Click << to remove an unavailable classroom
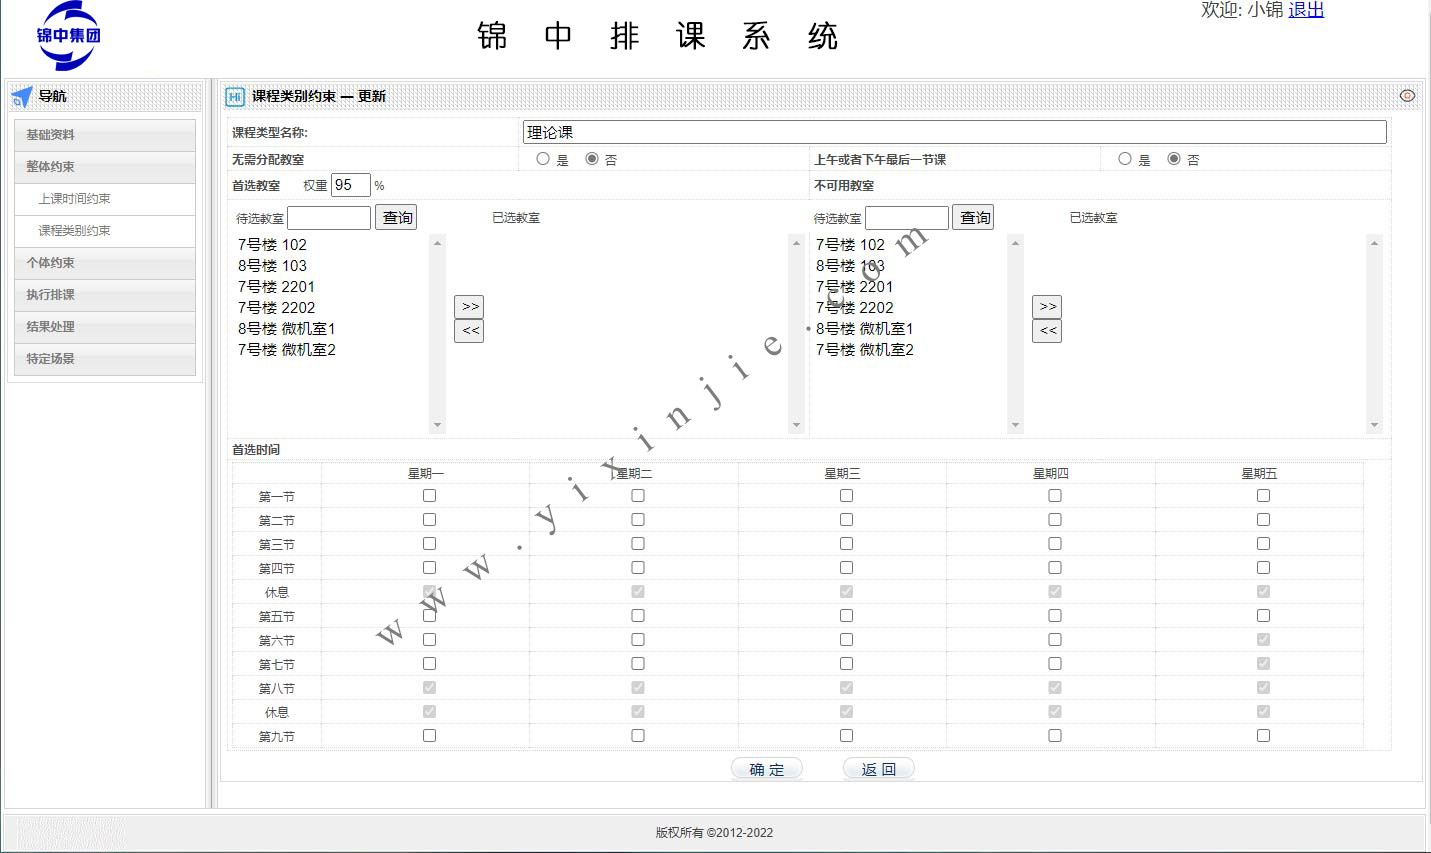This screenshot has width=1431, height=853. [1047, 331]
